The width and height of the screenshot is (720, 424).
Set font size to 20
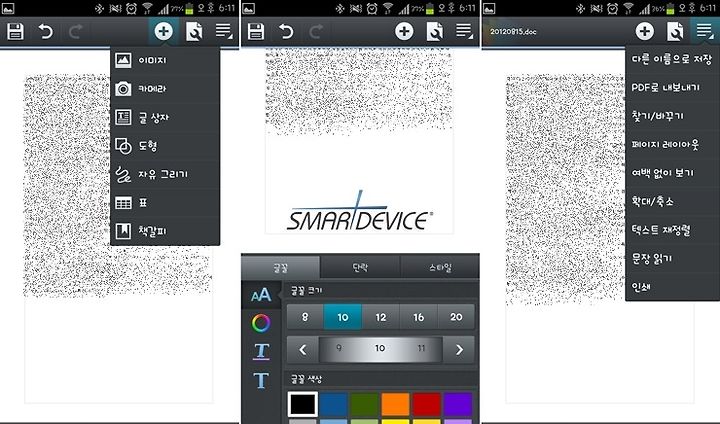tap(456, 317)
